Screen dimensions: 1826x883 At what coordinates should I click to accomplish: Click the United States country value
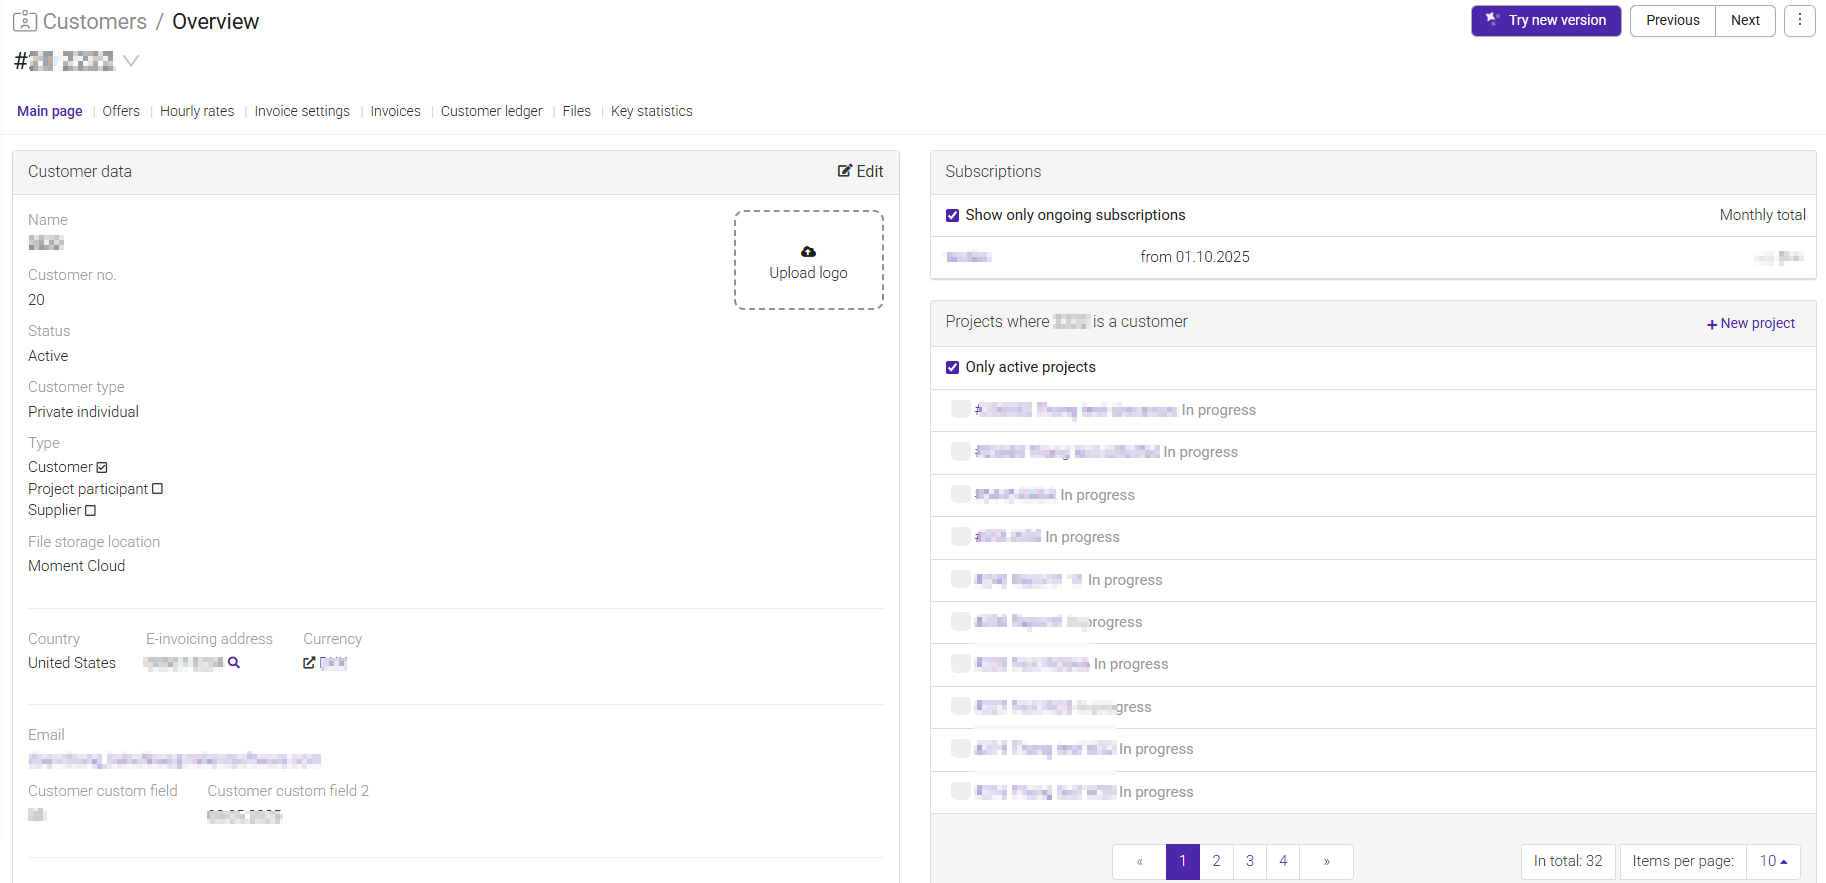point(72,663)
